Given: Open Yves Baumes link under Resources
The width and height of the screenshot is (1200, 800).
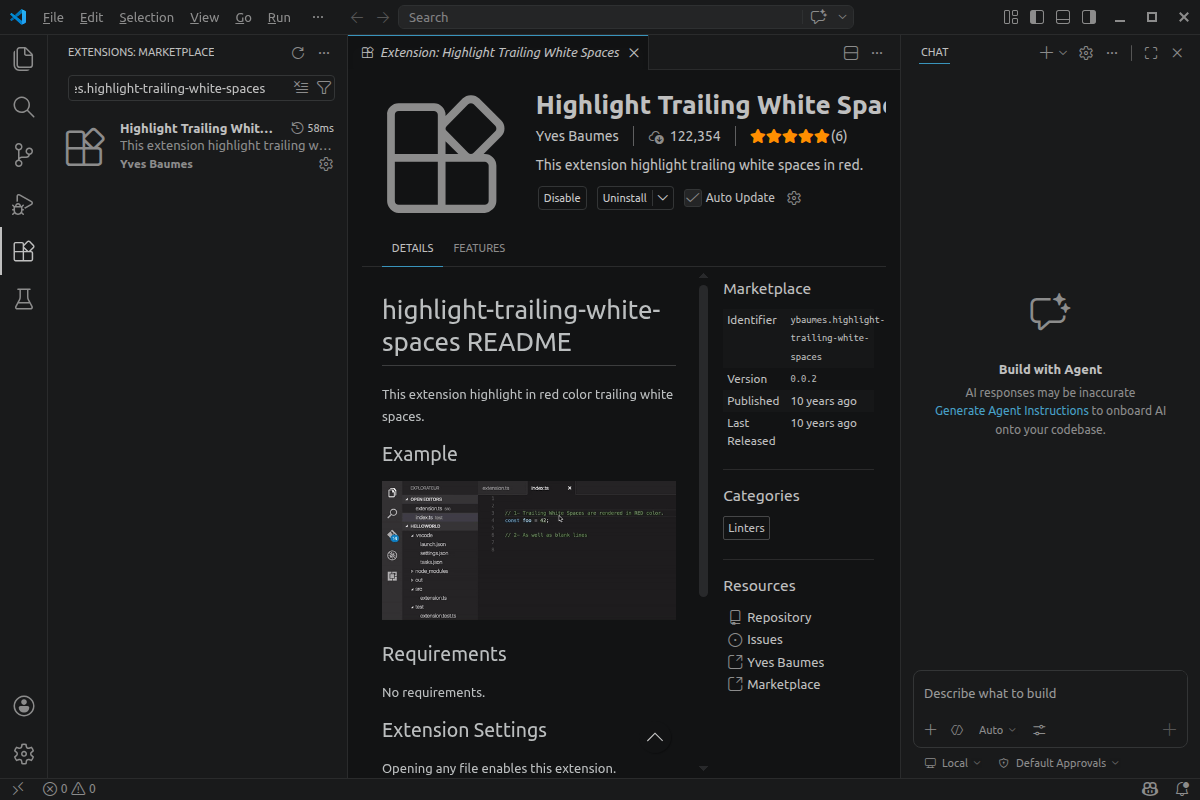Looking at the screenshot, I should pos(785,663).
